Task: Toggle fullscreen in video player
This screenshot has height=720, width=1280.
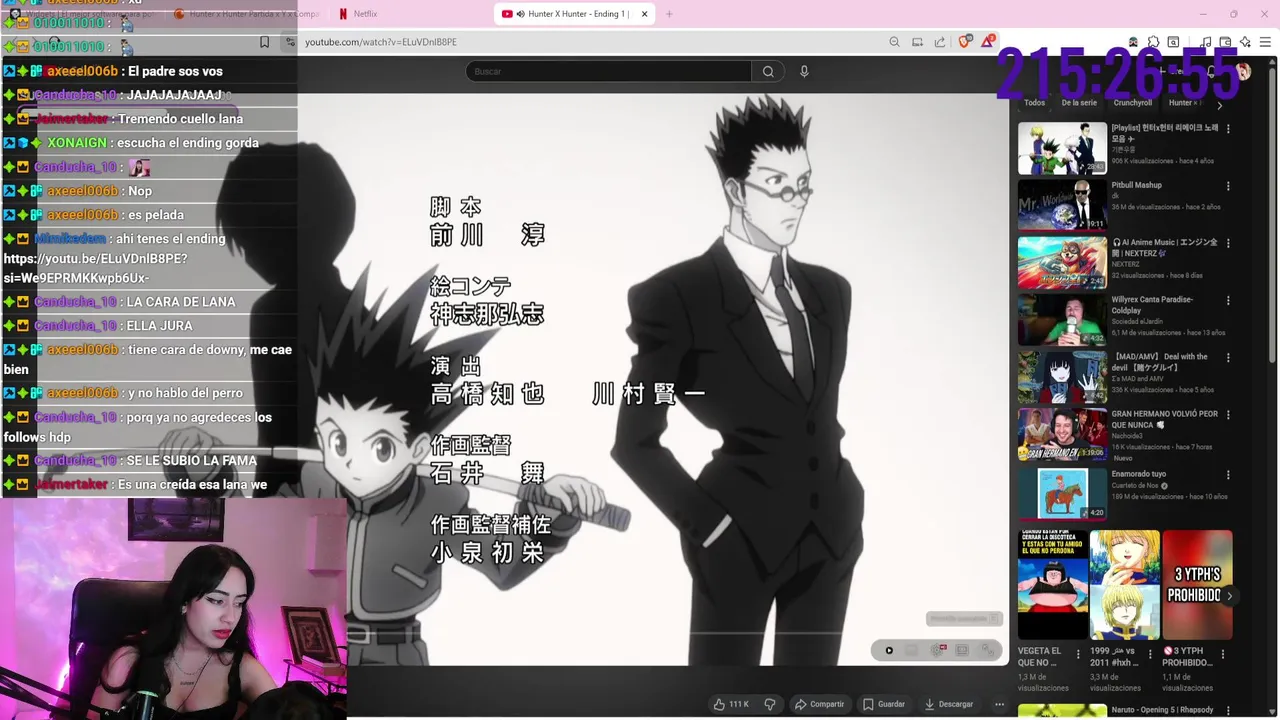Action: pos(987,650)
